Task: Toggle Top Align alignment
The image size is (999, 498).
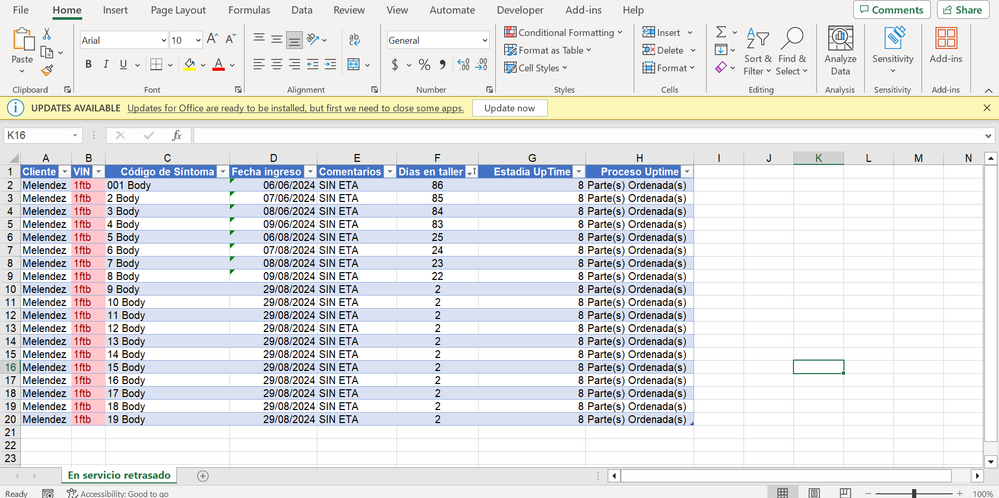Action: [259, 39]
